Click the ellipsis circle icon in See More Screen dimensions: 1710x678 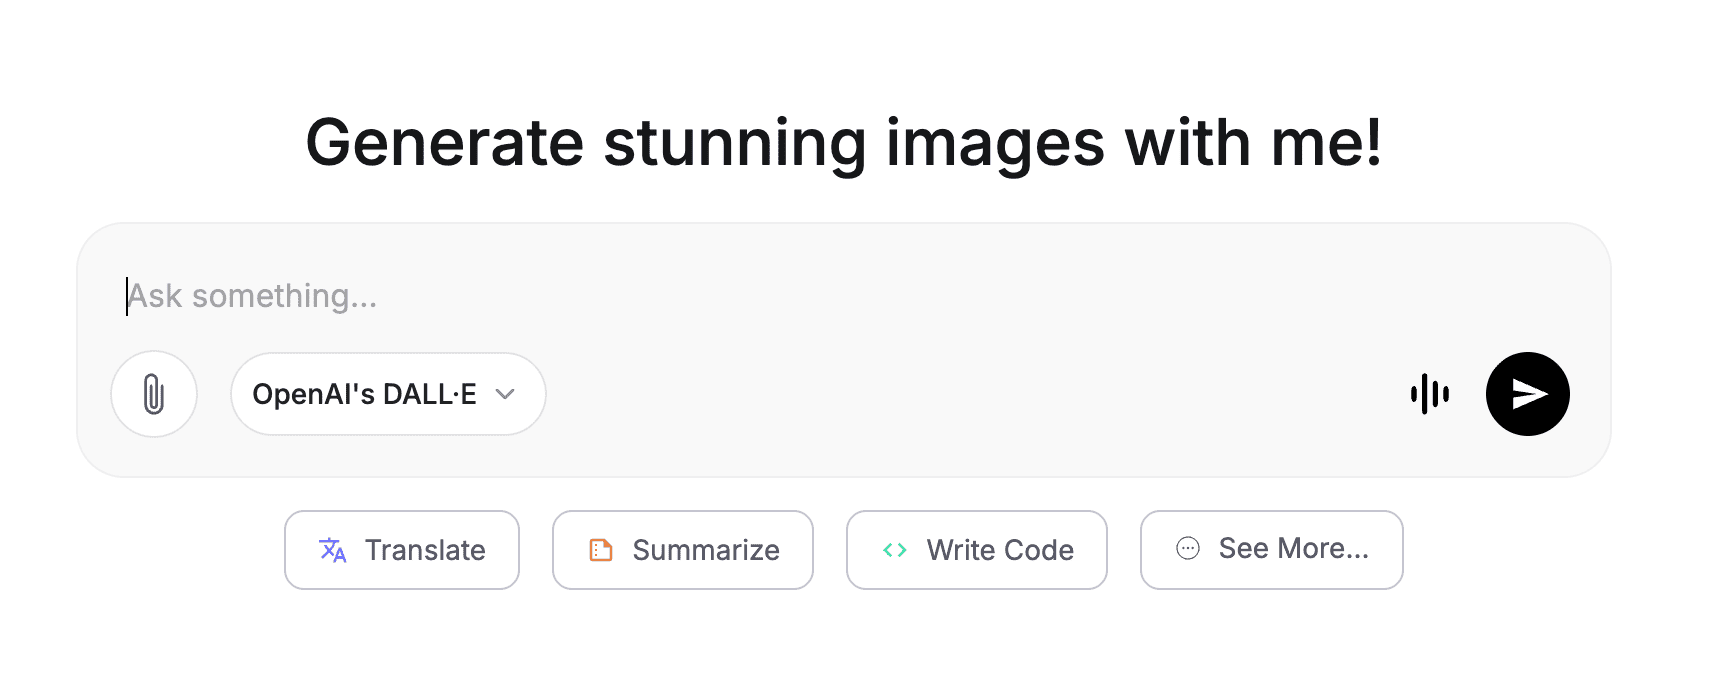tap(1188, 548)
